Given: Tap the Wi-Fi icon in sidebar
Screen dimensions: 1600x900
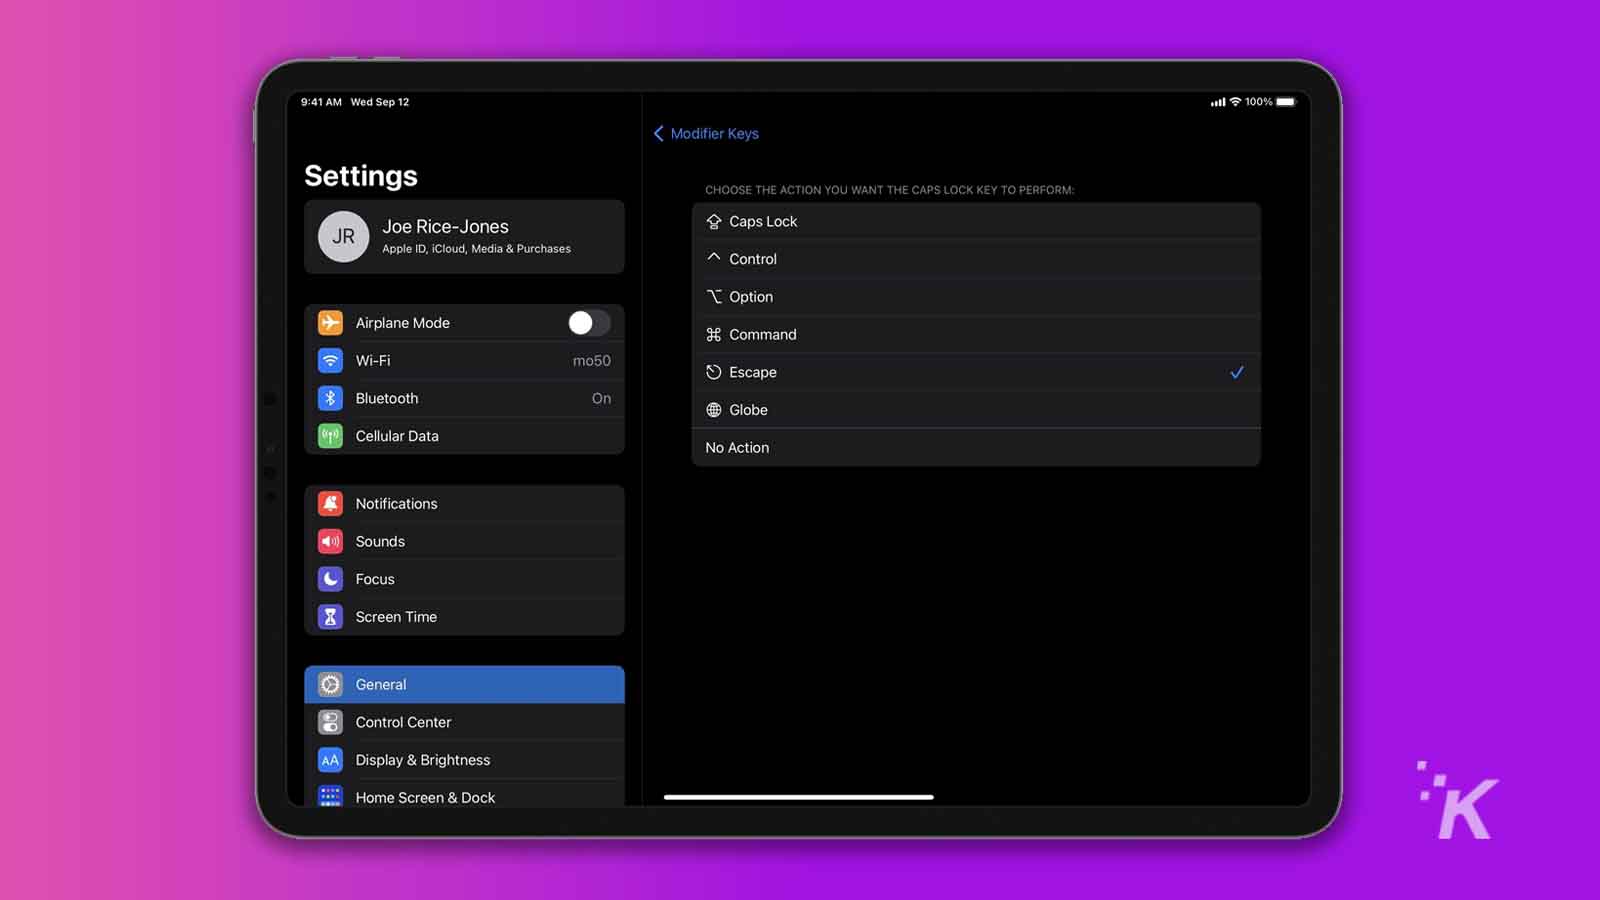Looking at the screenshot, I should (330, 360).
